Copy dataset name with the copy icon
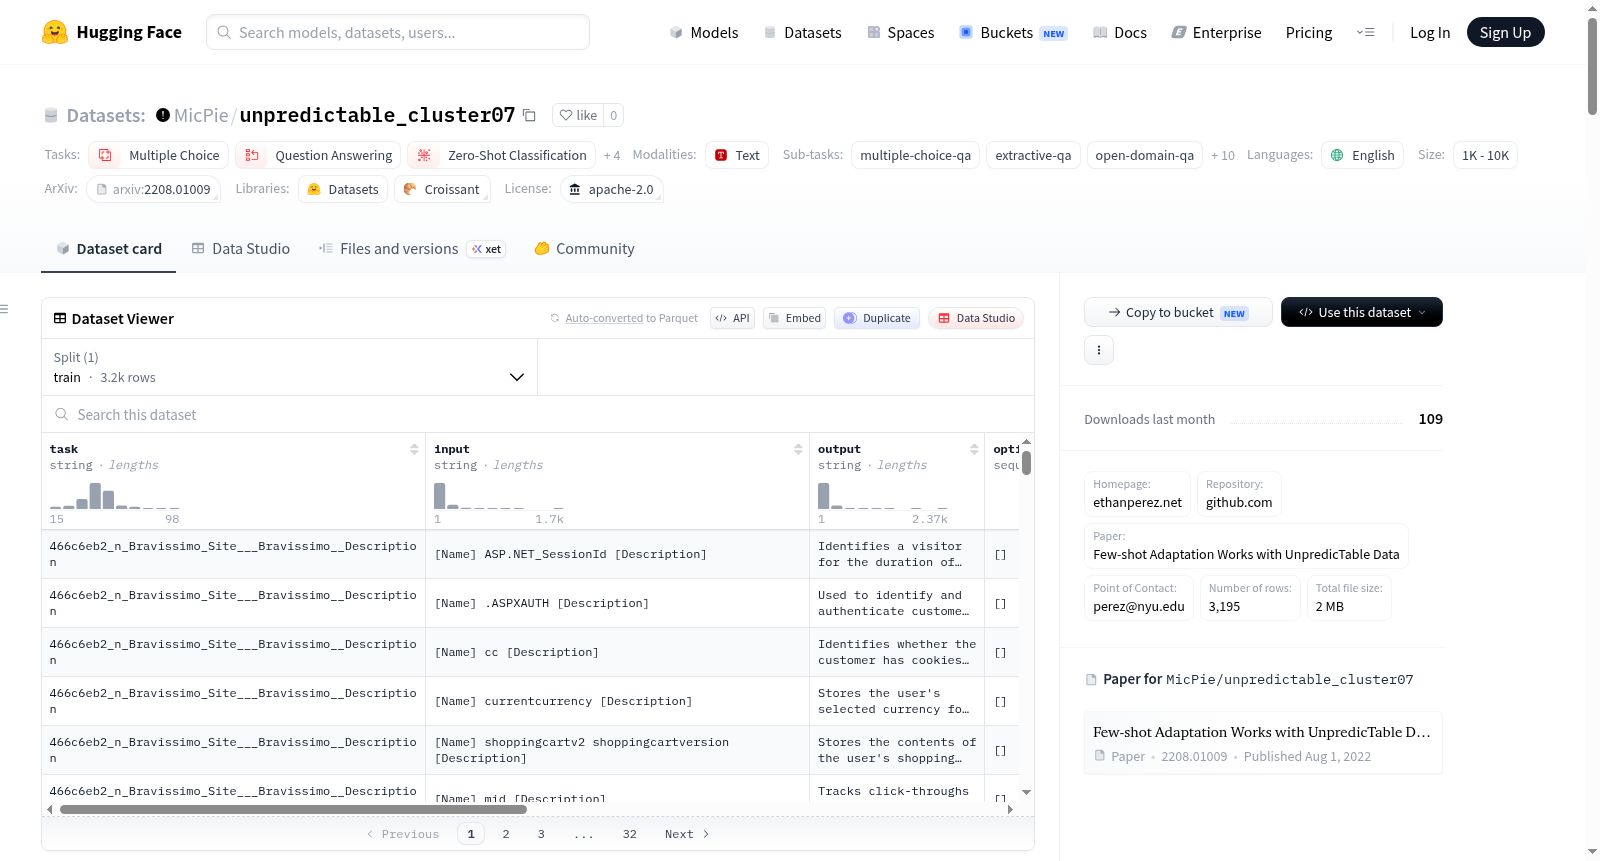The height and width of the screenshot is (861, 1600). pos(530,115)
